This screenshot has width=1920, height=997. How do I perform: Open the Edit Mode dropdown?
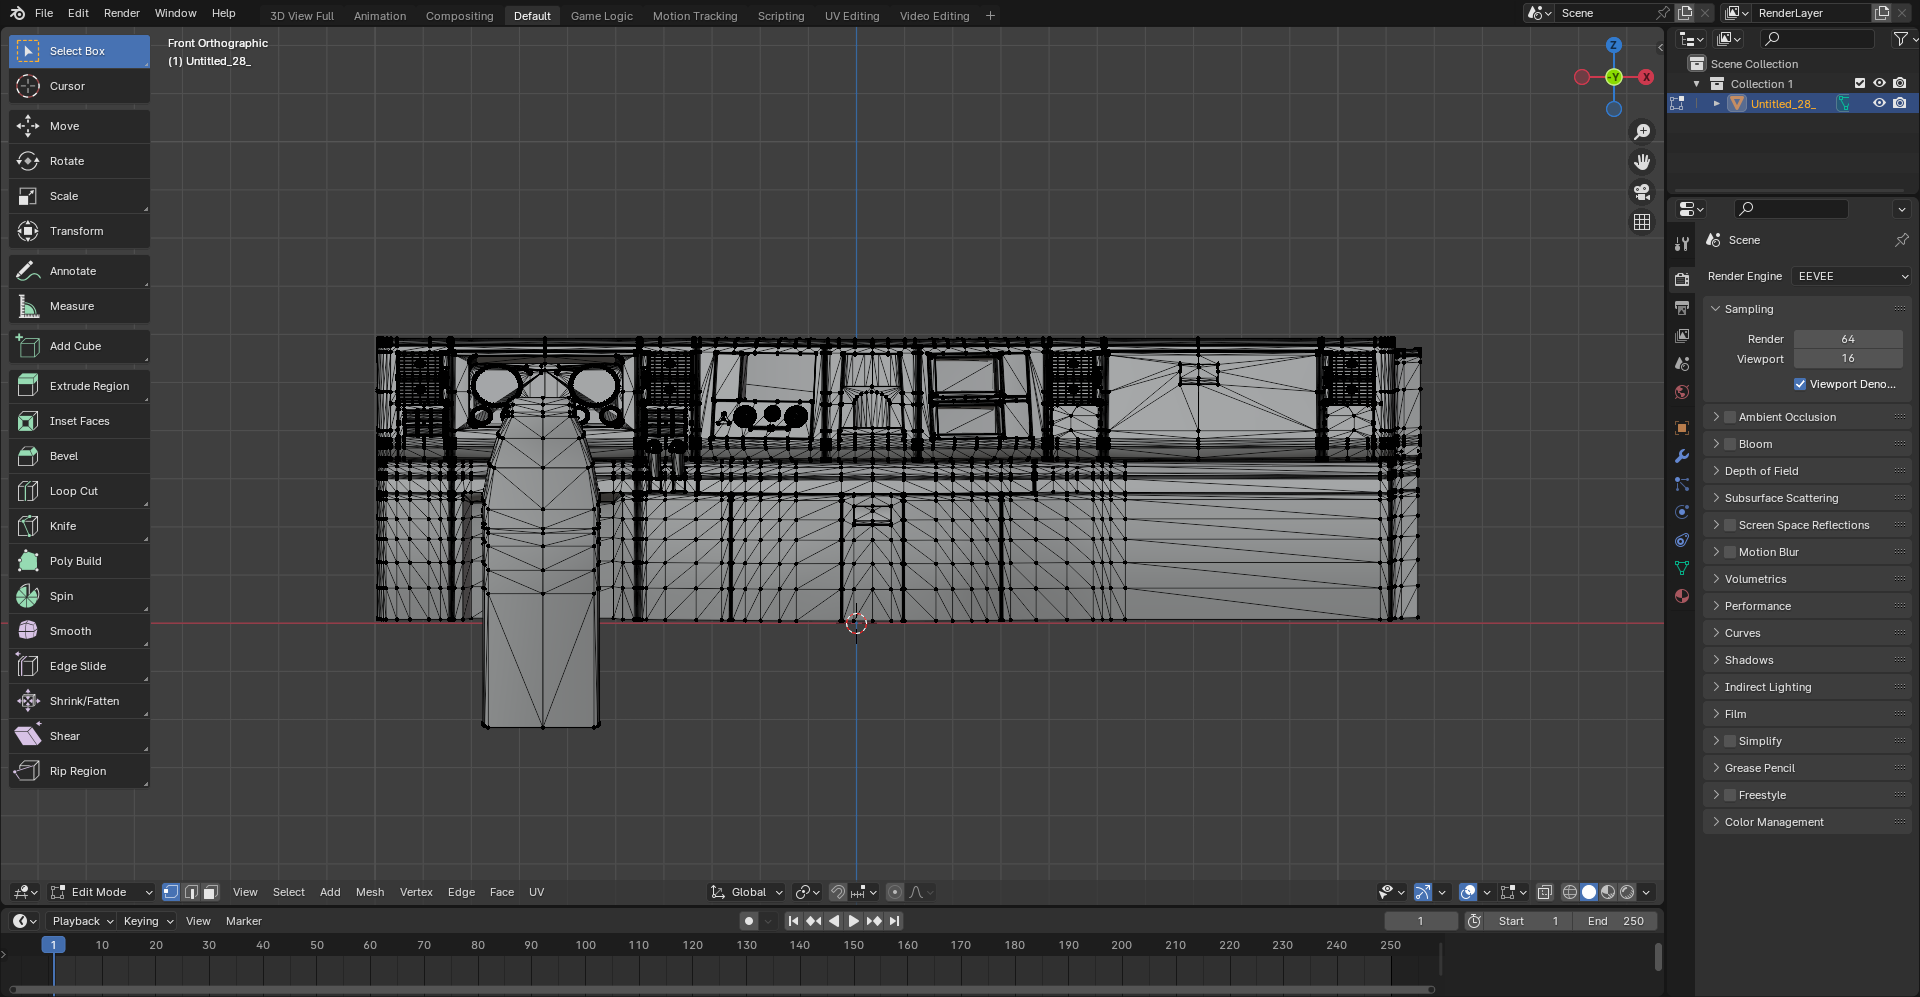pos(102,892)
